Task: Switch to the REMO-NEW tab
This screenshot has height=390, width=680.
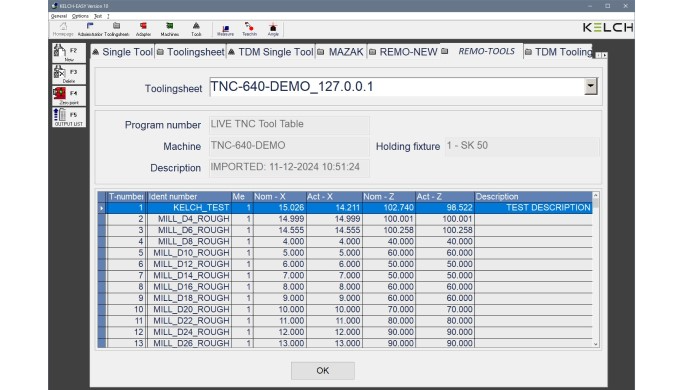Action: pyautogui.click(x=403, y=52)
